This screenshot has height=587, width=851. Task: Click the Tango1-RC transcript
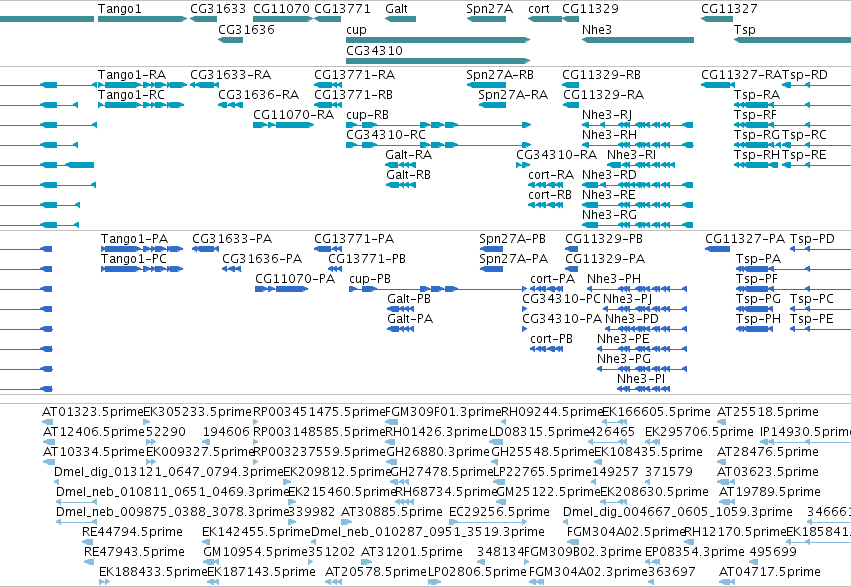coord(141,105)
